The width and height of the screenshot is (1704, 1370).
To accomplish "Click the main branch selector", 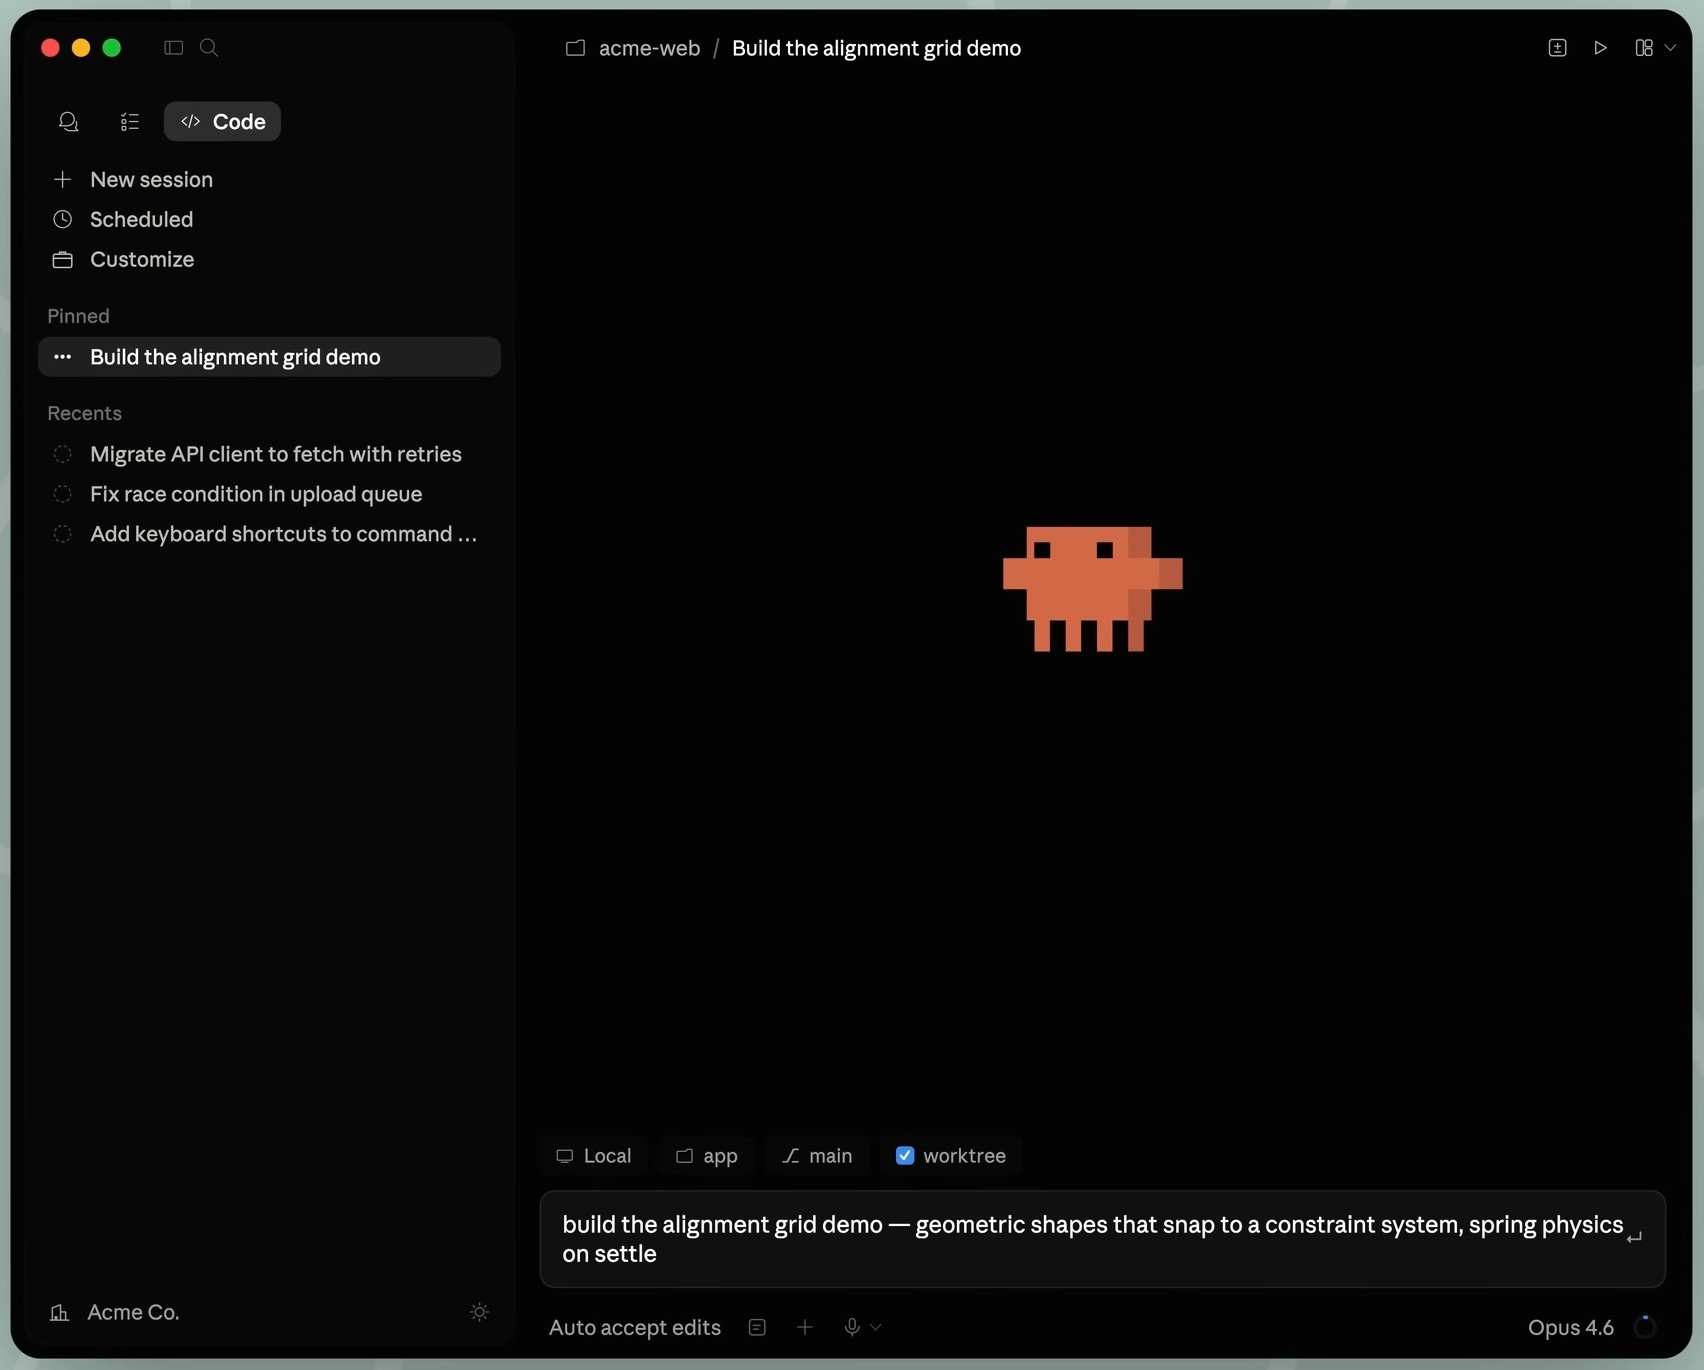I will [817, 1156].
